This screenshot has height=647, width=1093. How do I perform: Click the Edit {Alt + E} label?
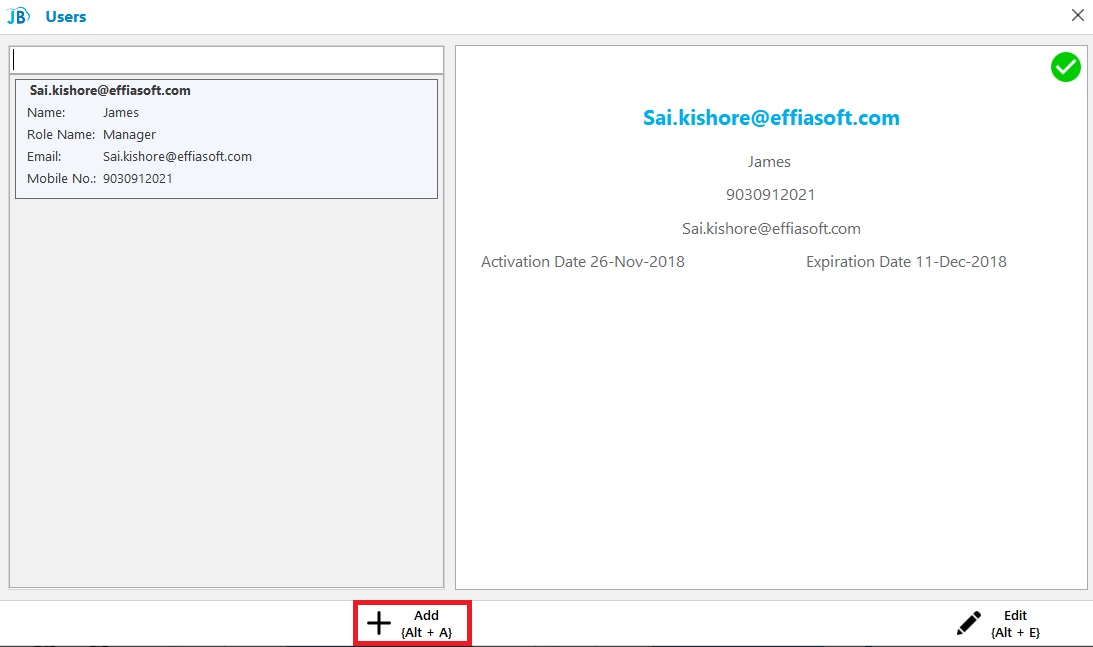(x=1015, y=624)
